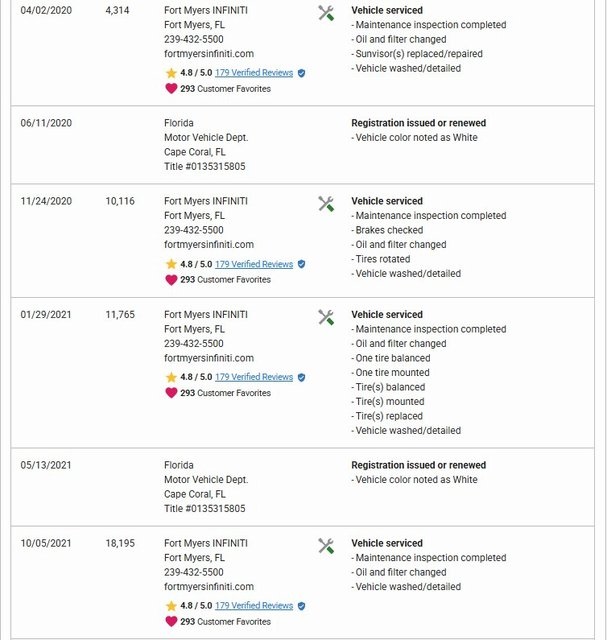
Task: View 179 Verified Reviews for the 01/29/2021 service
Action: (254, 377)
